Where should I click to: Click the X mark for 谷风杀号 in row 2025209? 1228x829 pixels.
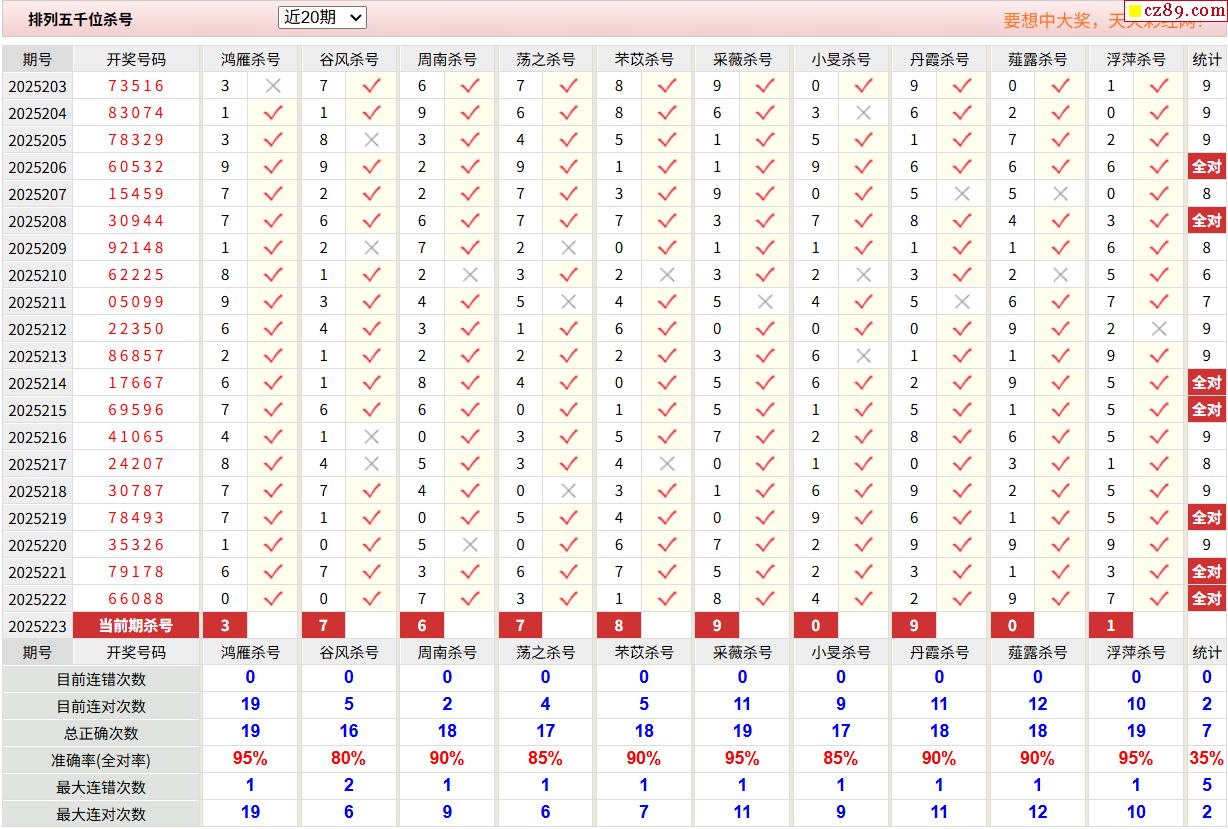(372, 248)
